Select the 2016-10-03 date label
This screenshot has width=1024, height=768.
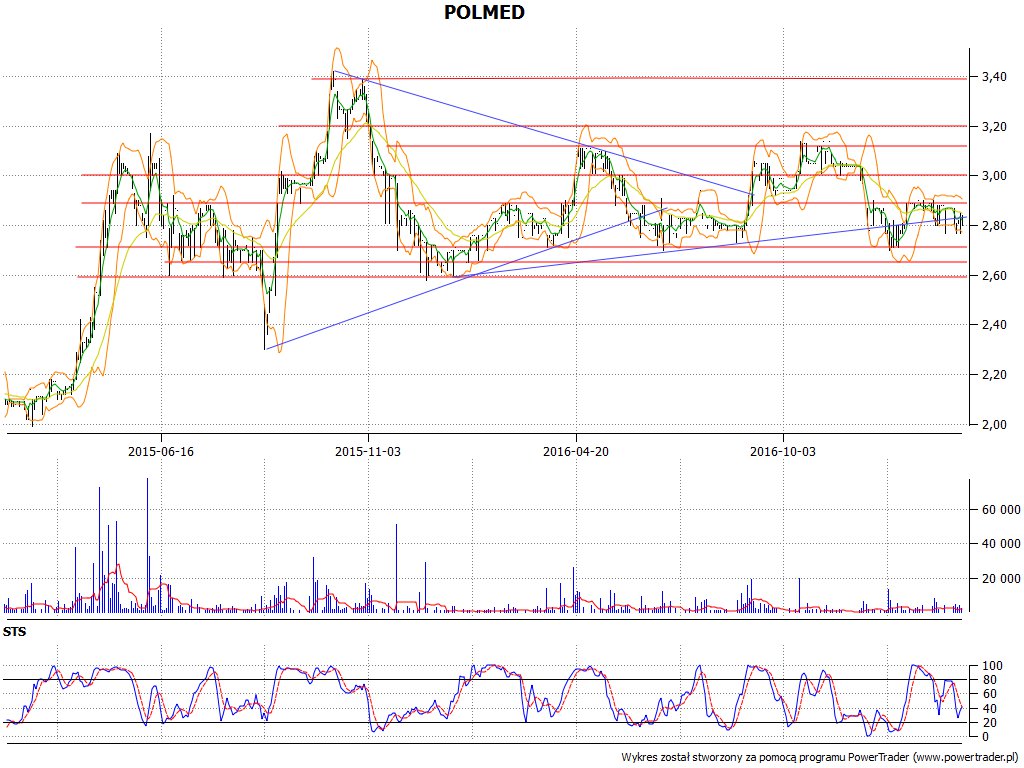click(x=782, y=451)
